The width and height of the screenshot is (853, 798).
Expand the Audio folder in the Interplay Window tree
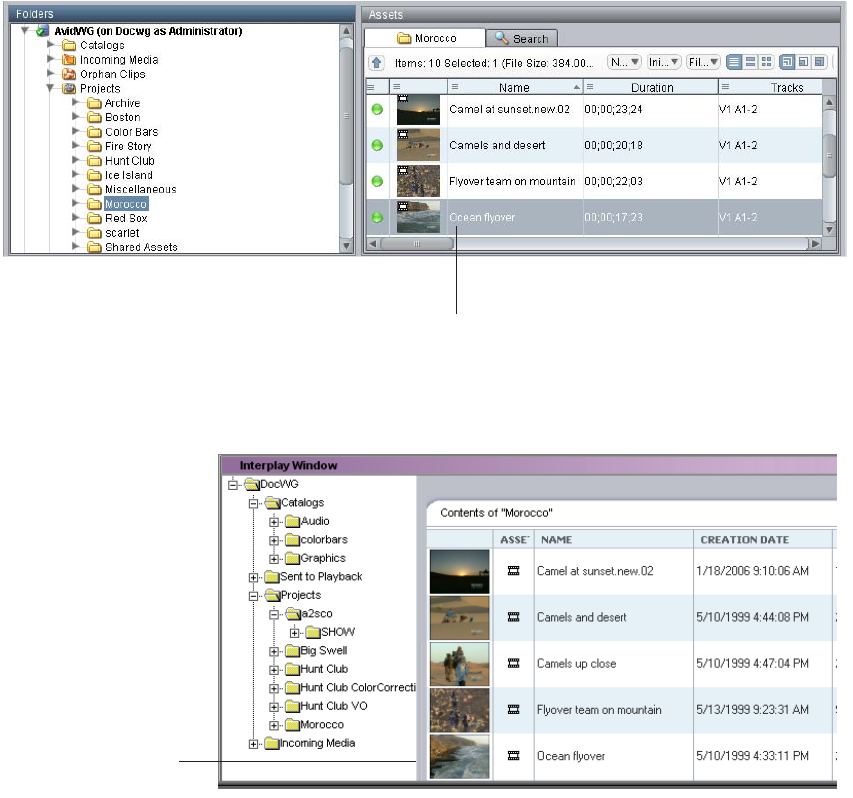point(274,522)
